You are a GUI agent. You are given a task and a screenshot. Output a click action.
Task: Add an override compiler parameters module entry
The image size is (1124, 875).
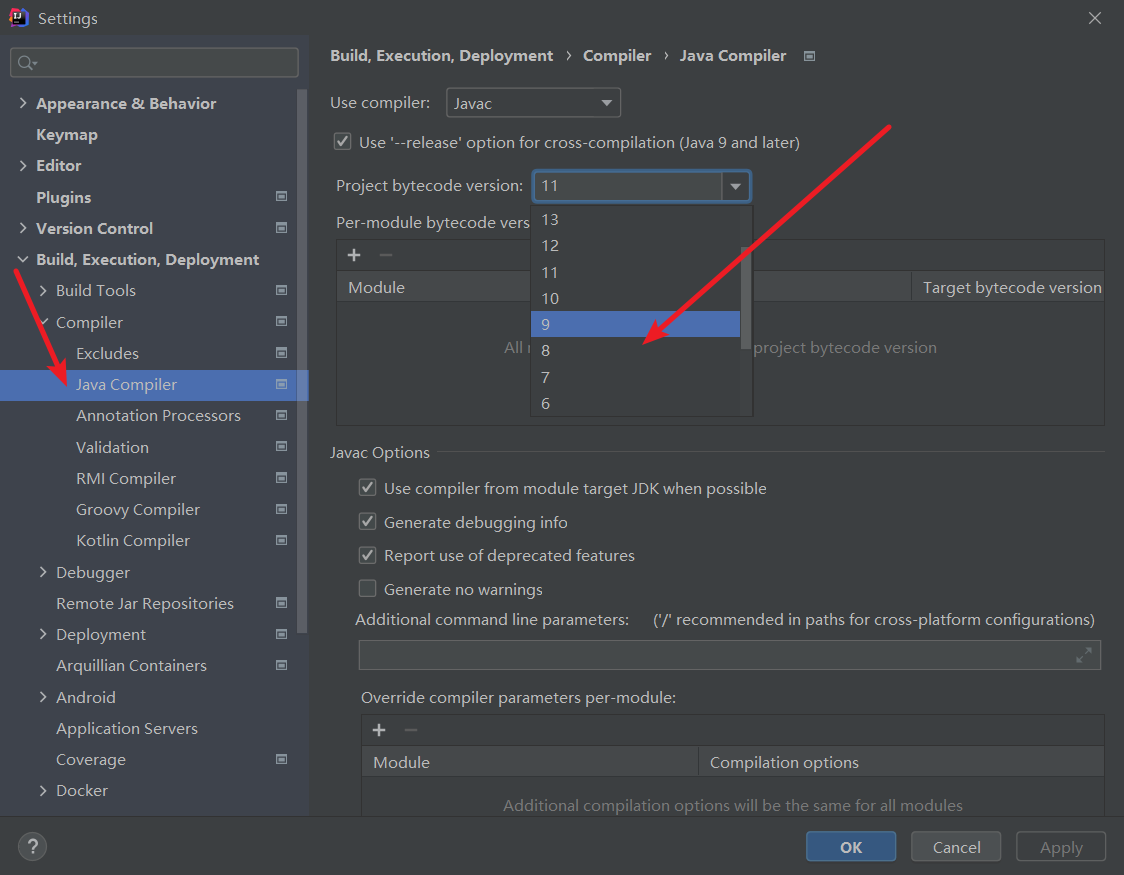379,730
